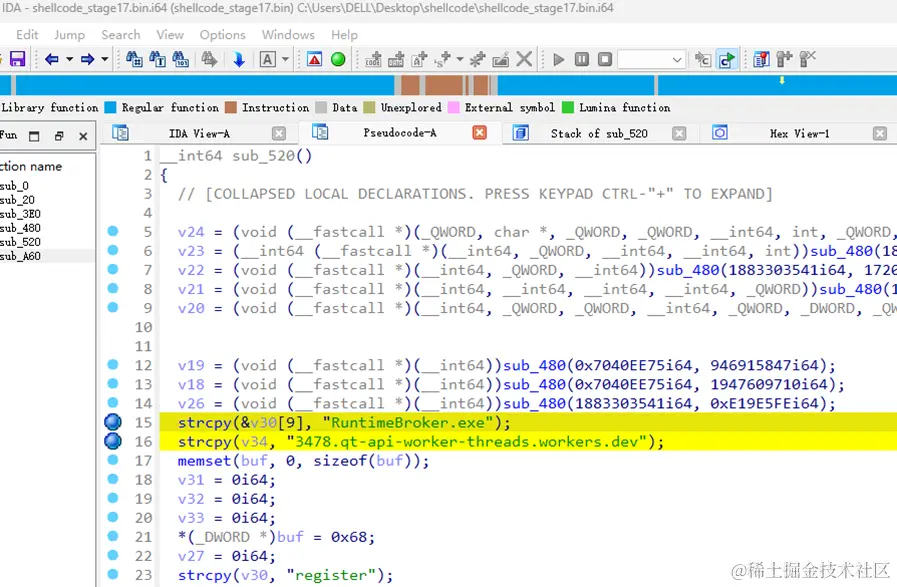Click the greyed C toolbar icon

click(703, 59)
